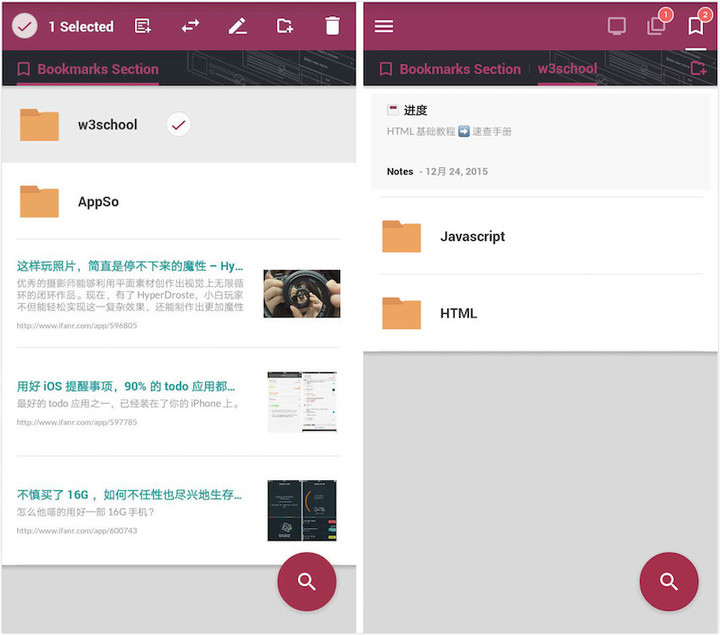720x635 pixels.
Task: Open the tabs icon with badge 1
Action: point(657,26)
